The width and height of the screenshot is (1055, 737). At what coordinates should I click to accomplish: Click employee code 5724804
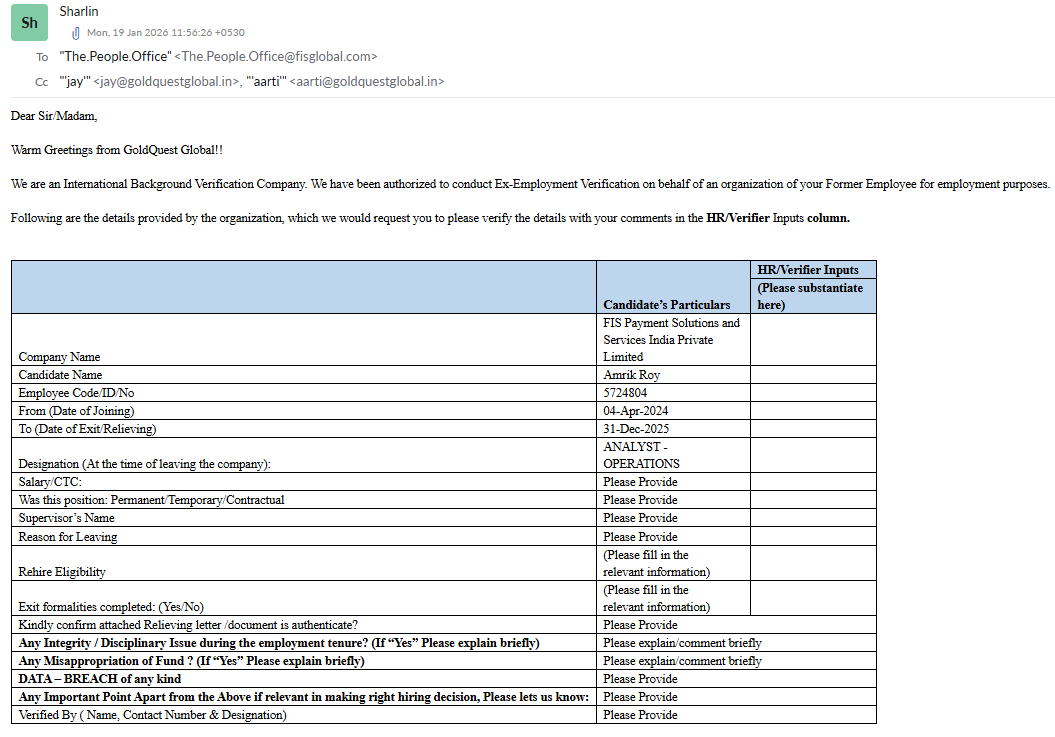click(x=625, y=393)
